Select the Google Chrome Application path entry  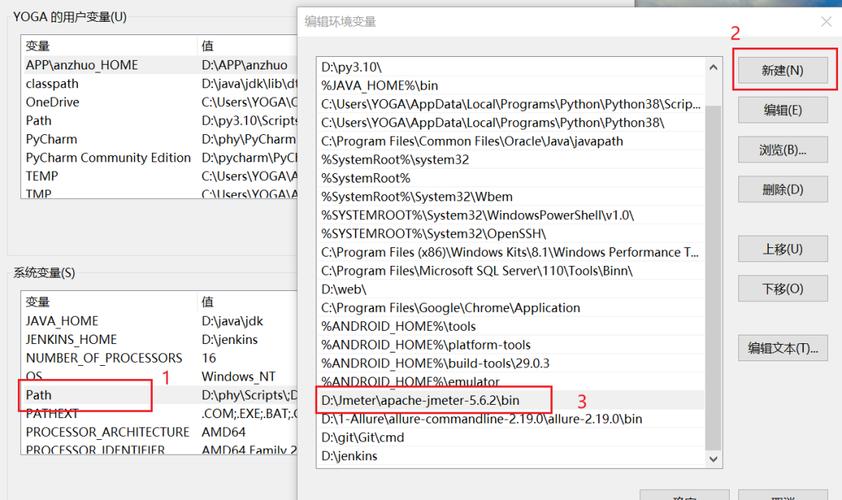pyautogui.click(x=450, y=308)
